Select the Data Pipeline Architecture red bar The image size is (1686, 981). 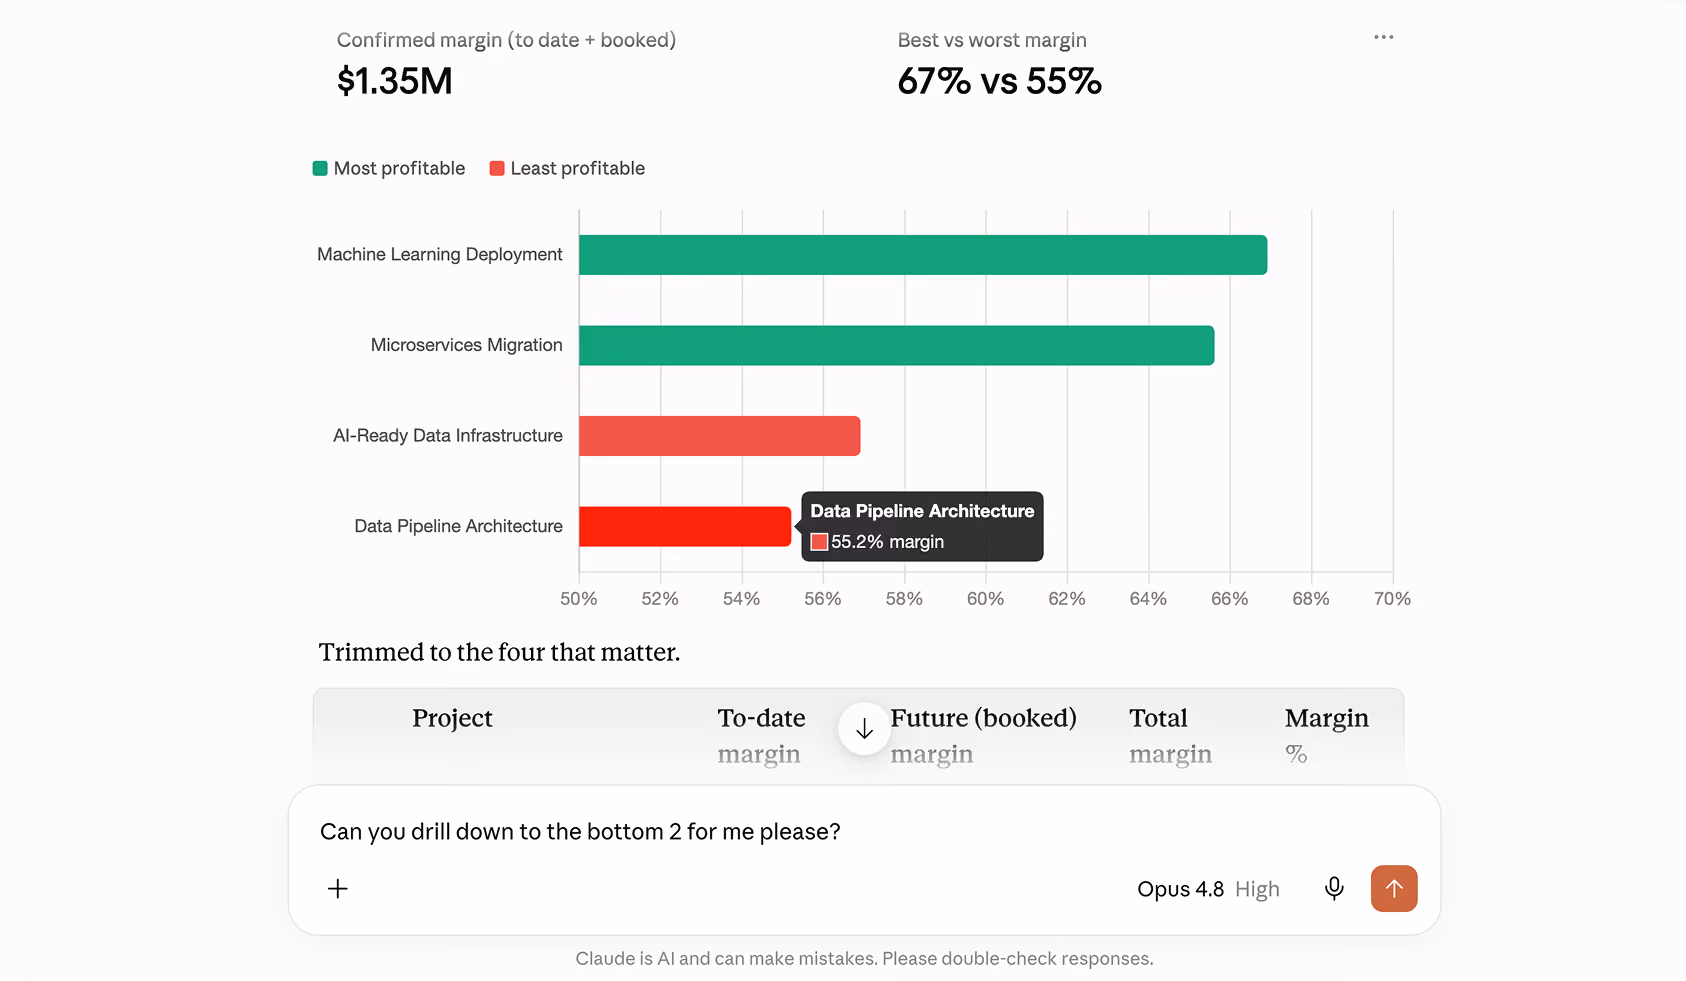685,527
